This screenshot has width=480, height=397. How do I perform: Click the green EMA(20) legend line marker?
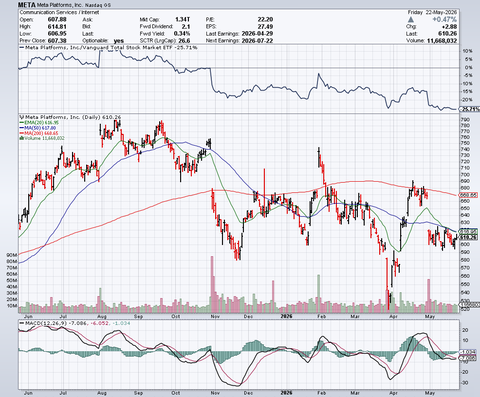pos(22,123)
